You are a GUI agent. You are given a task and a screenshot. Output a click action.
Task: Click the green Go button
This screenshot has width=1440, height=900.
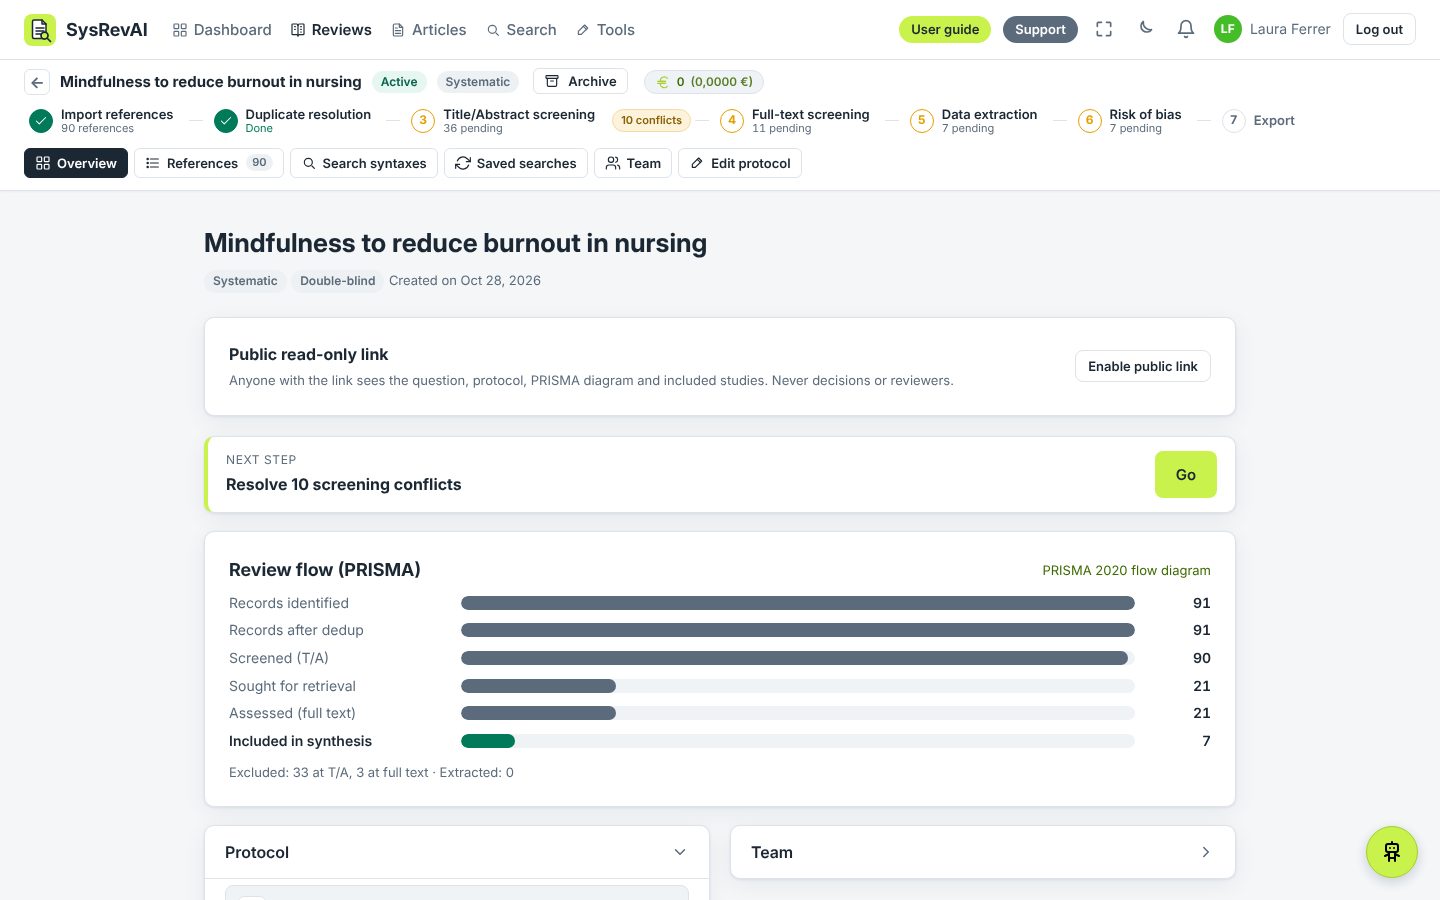tap(1186, 474)
